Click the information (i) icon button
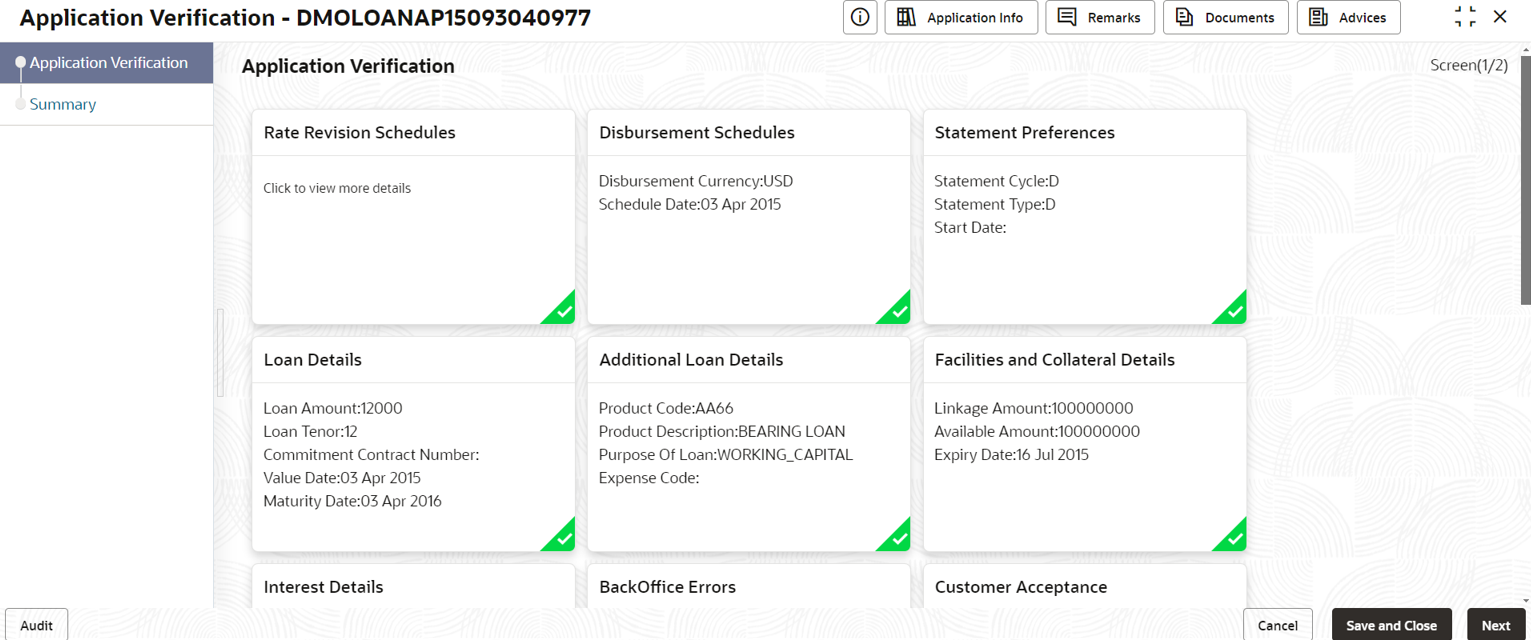 [x=860, y=17]
